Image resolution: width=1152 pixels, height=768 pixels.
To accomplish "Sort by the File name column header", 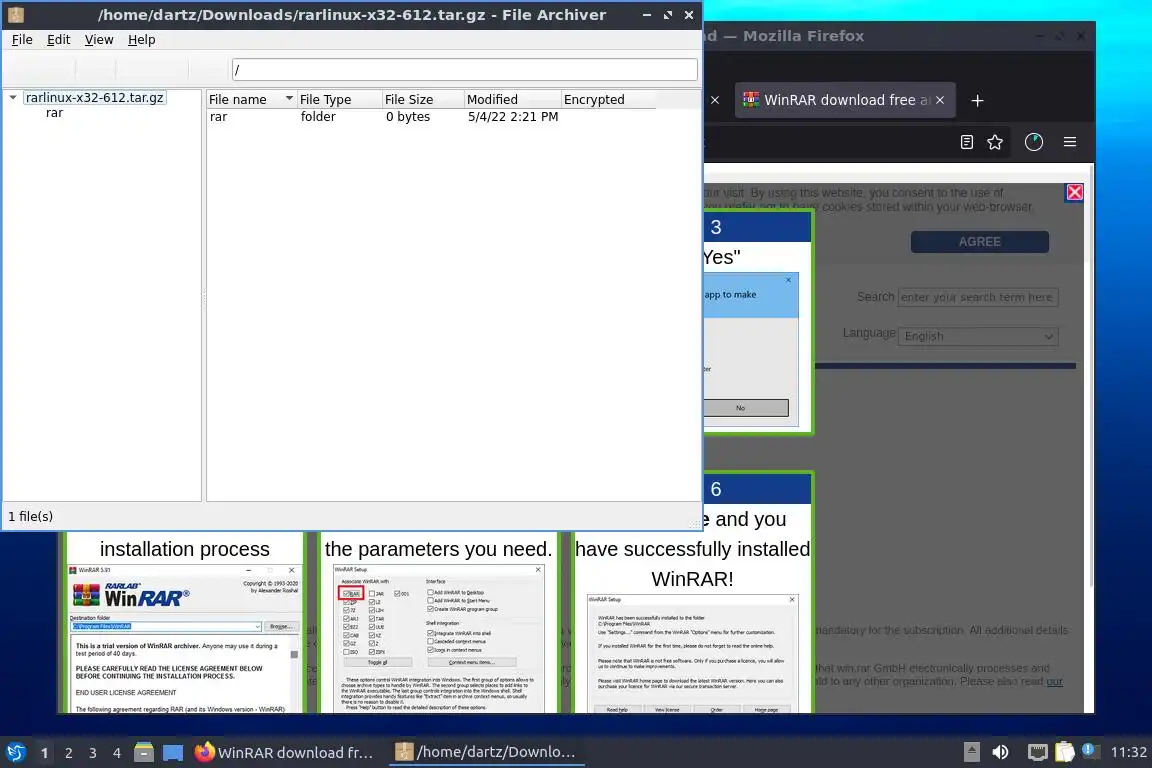I will pyautogui.click(x=251, y=99).
